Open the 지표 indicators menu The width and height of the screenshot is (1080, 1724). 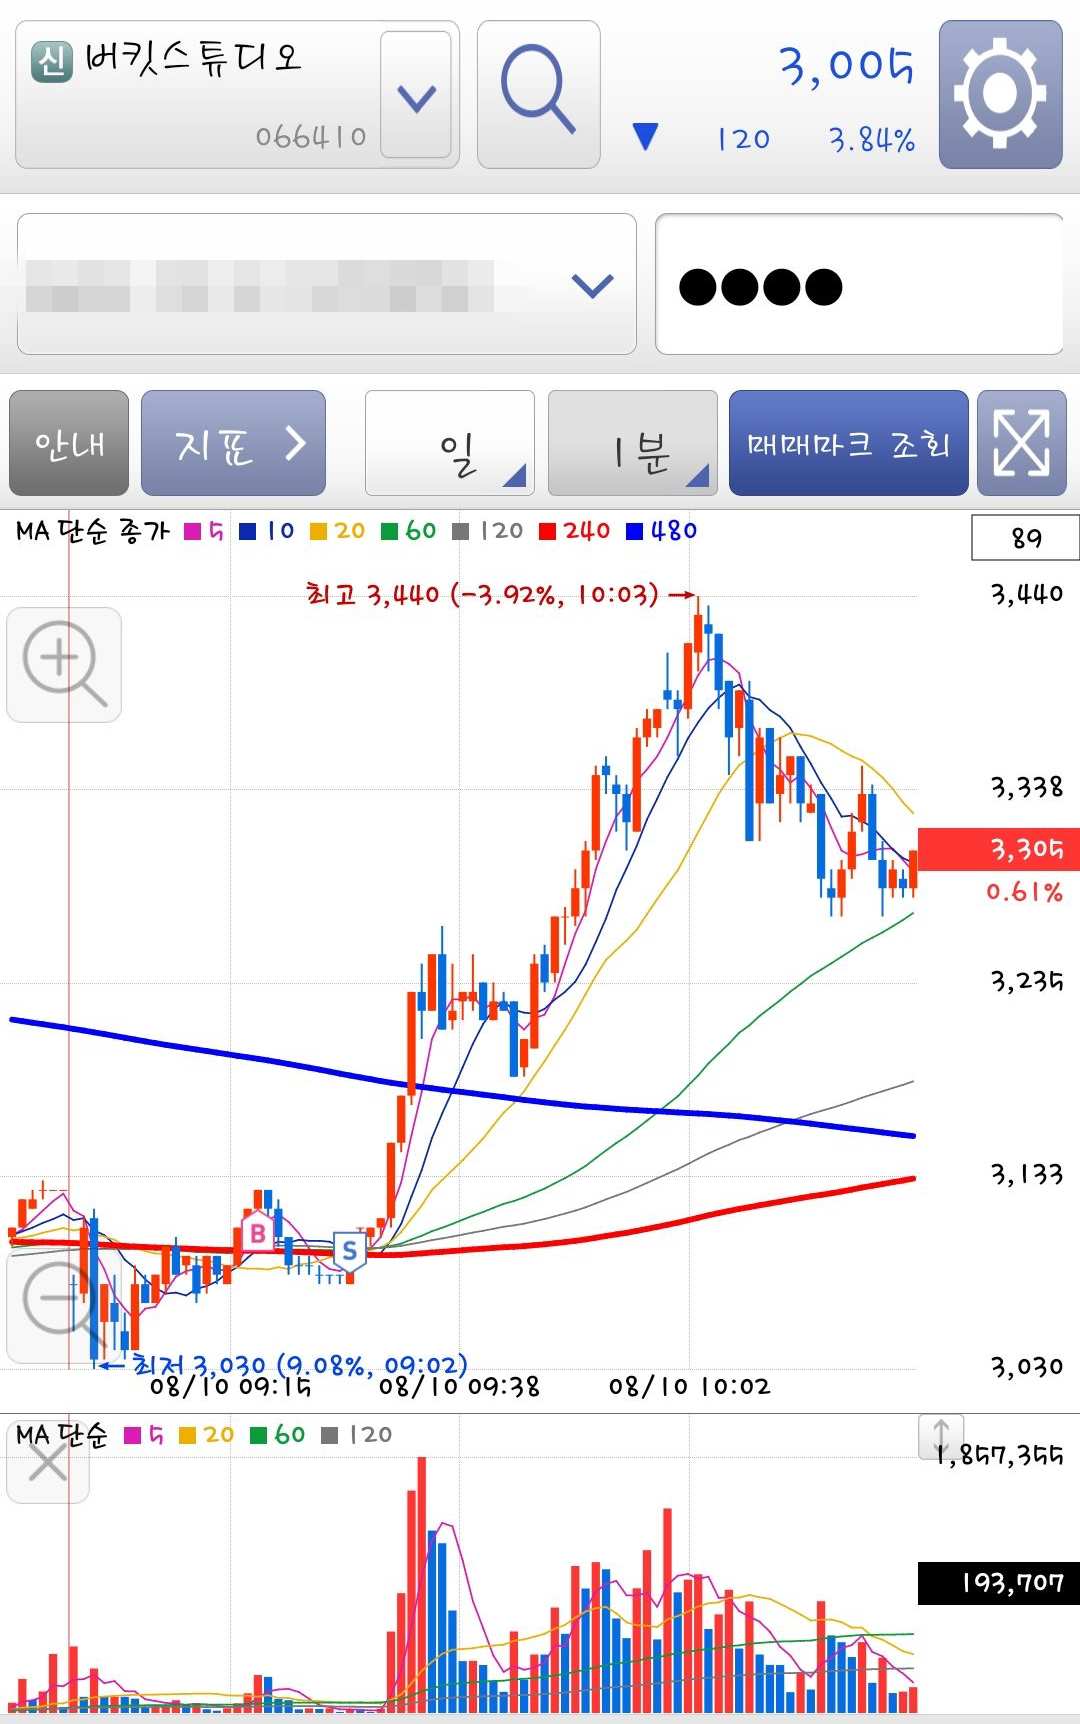pyautogui.click(x=233, y=443)
